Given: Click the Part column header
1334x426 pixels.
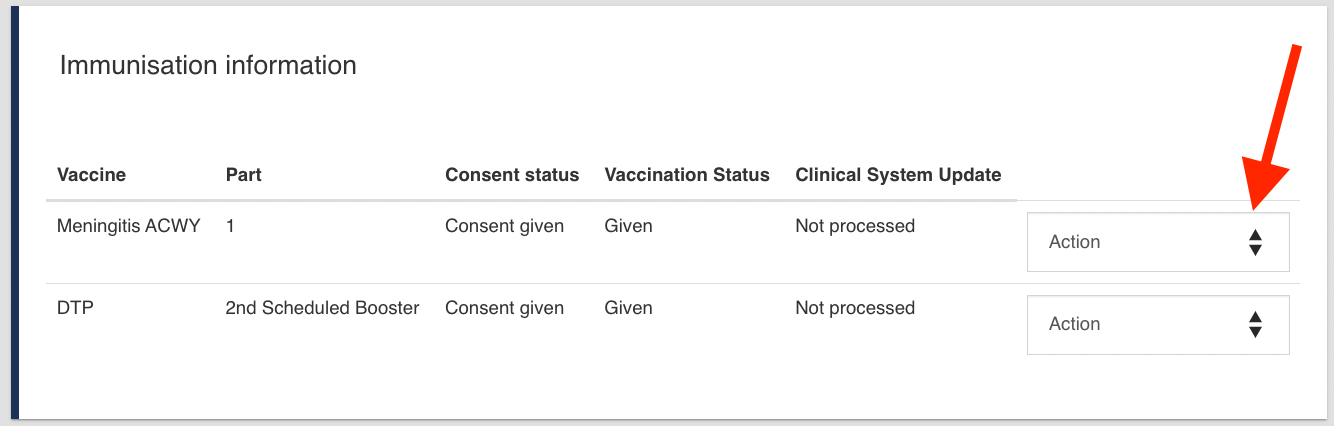Looking at the screenshot, I should click(243, 175).
